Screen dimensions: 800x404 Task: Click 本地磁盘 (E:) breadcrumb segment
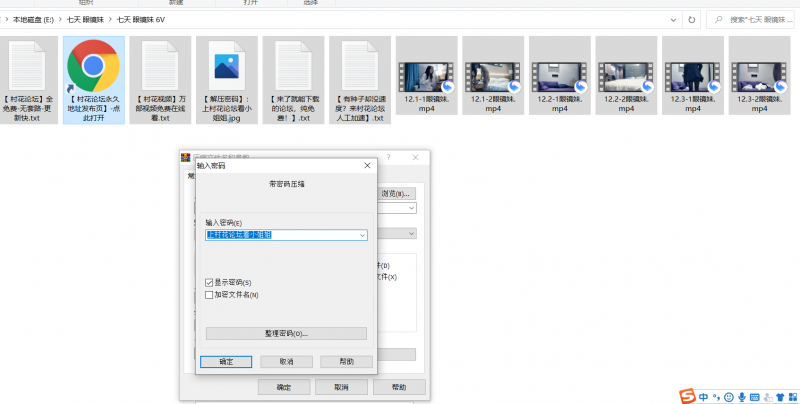[34, 19]
